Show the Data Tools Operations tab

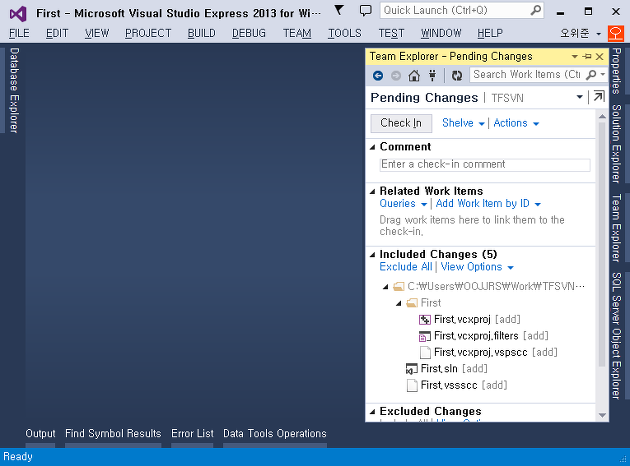click(275, 433)
